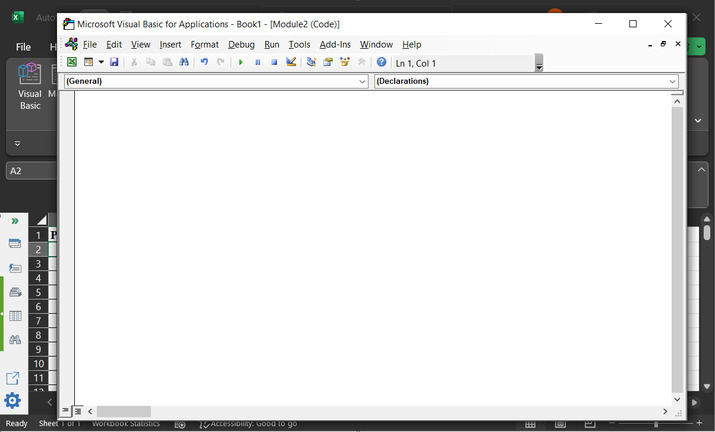715x432 pixels.
Task: Click the Cut scissors icon
Action: pyautogui.click(x=134, y=62)
